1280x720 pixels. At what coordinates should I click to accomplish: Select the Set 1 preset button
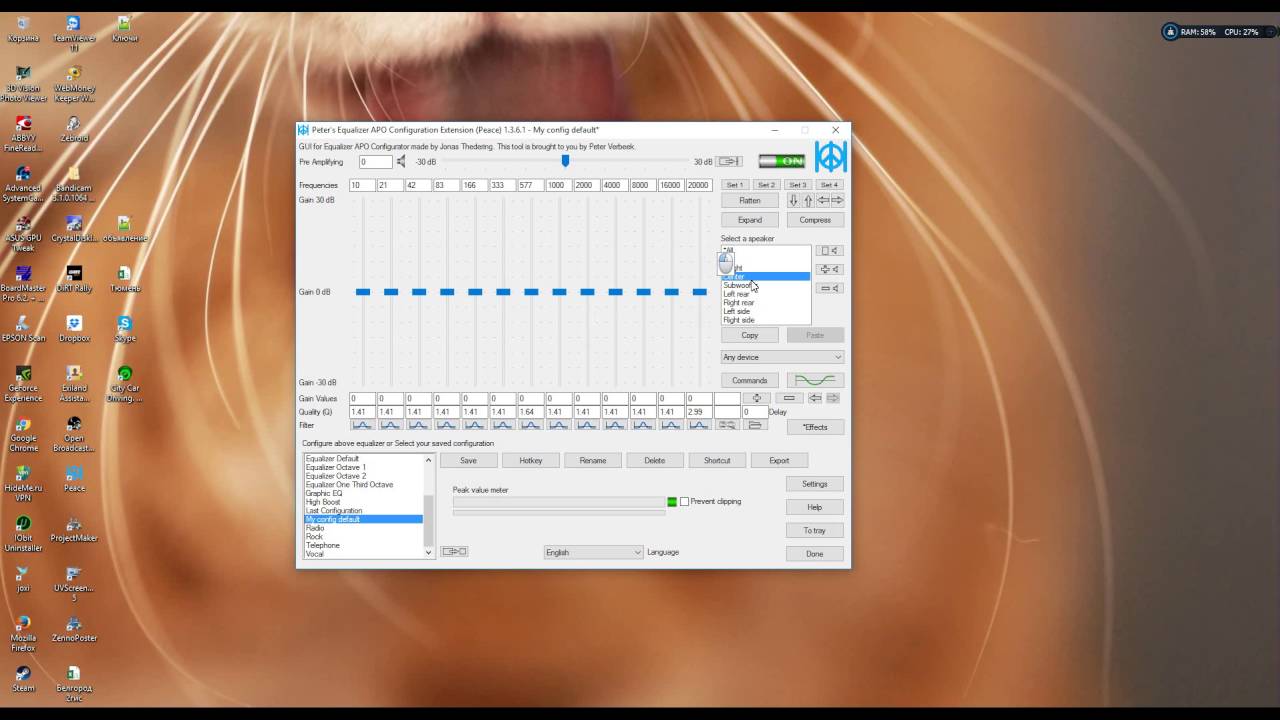point(735,185)
